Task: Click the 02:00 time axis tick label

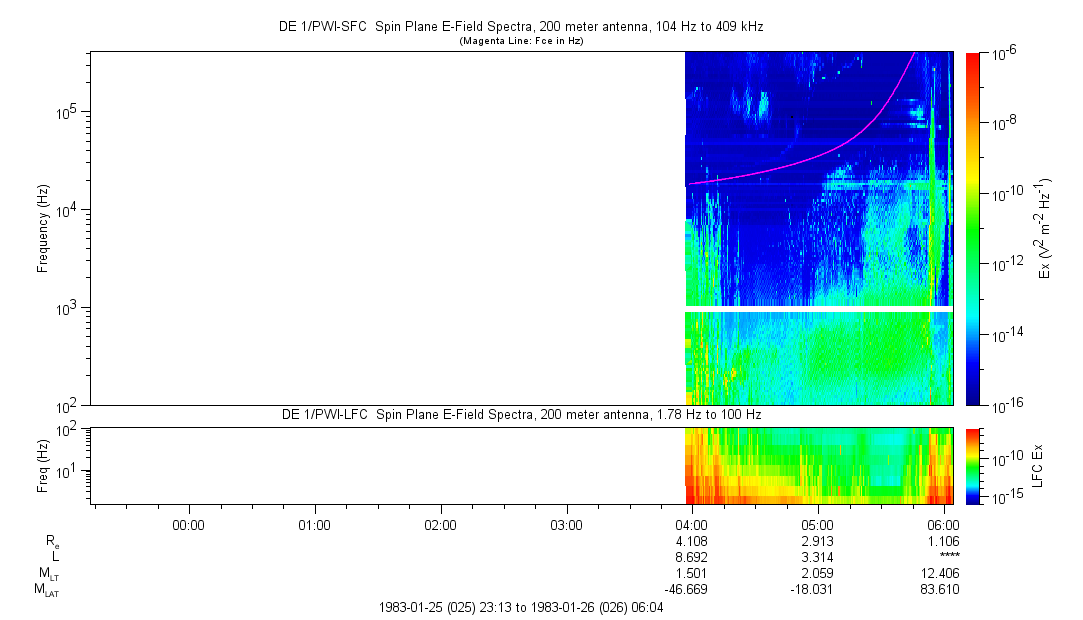Action: pyautogui.click(x=440, y=524)
